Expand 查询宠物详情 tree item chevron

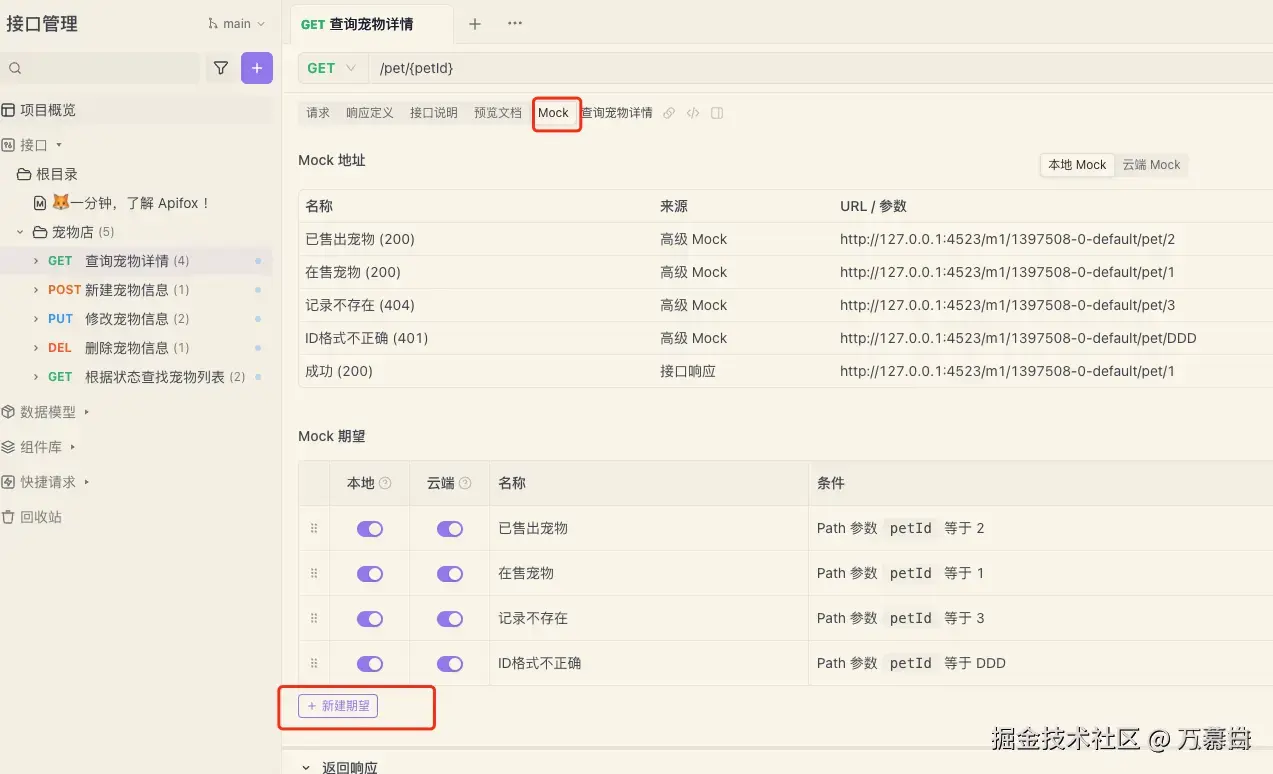point(36,261)
